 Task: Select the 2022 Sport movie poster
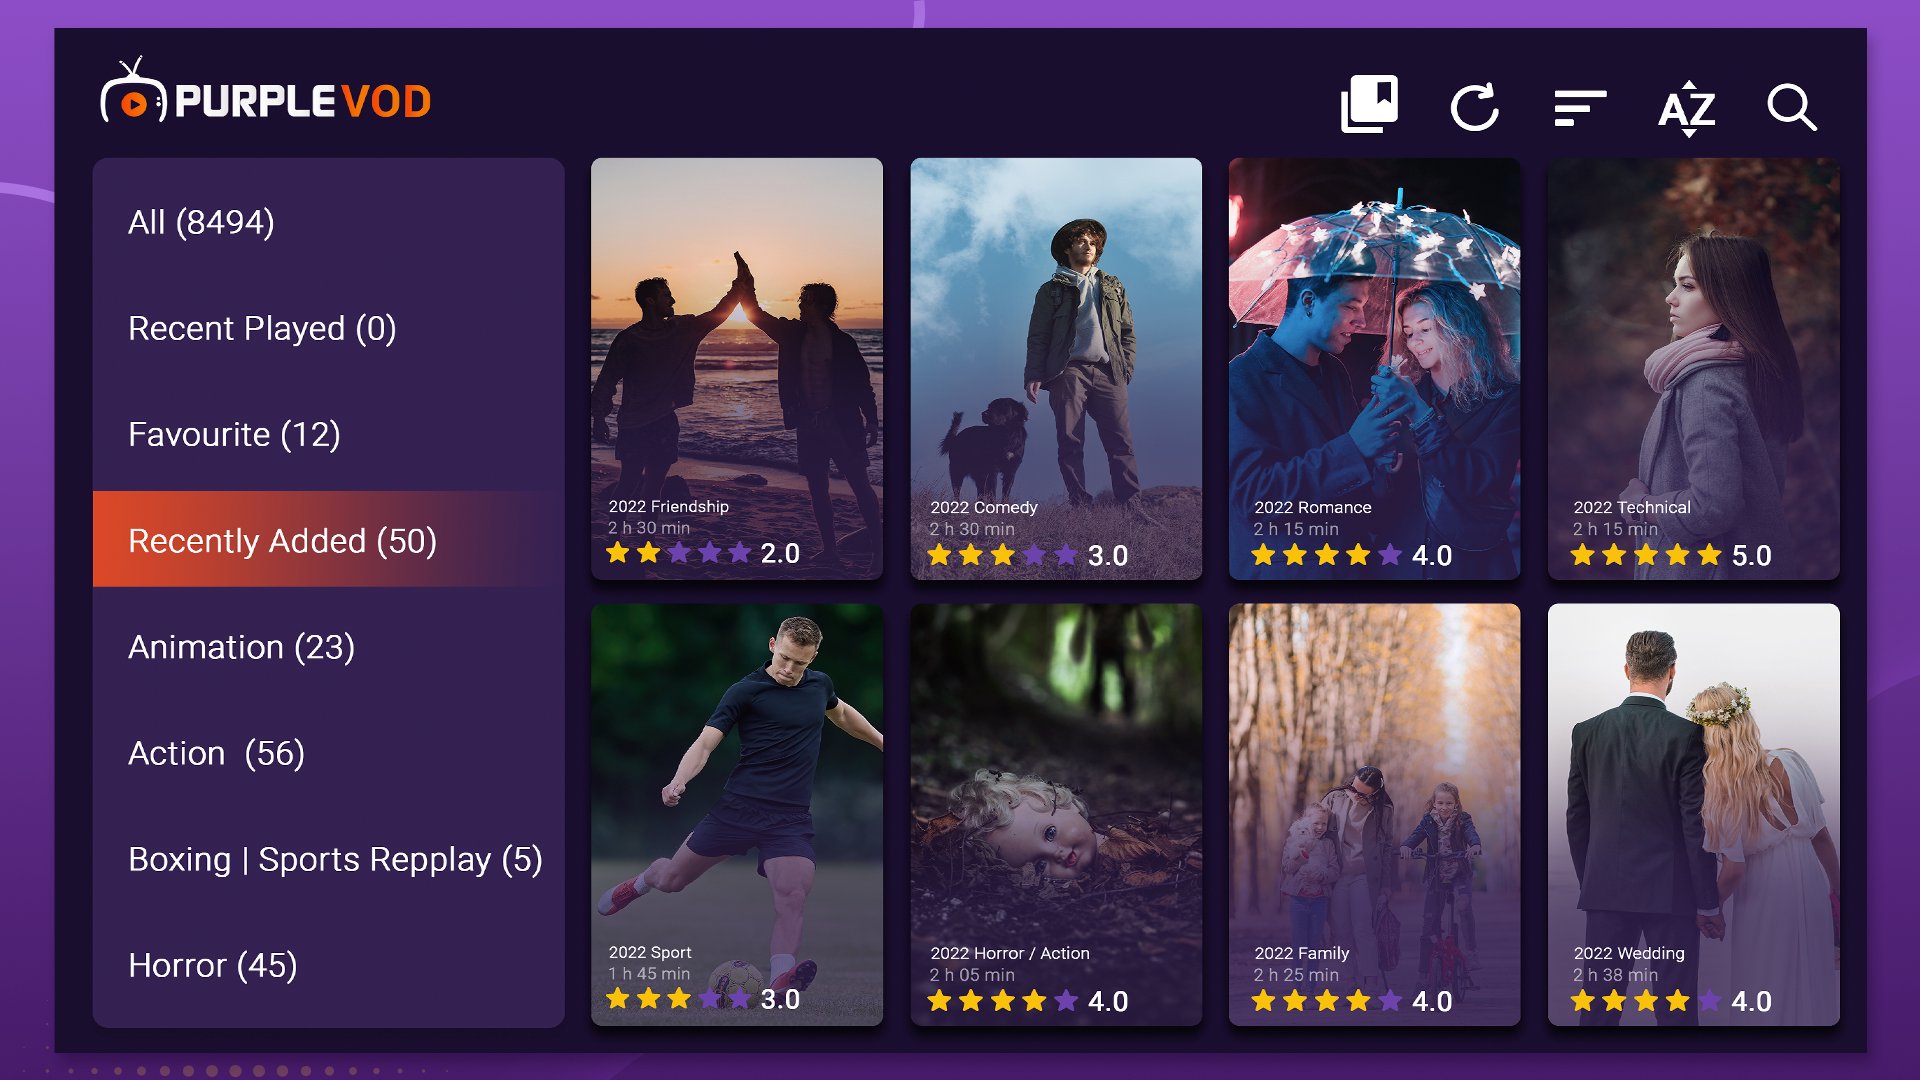737,814
